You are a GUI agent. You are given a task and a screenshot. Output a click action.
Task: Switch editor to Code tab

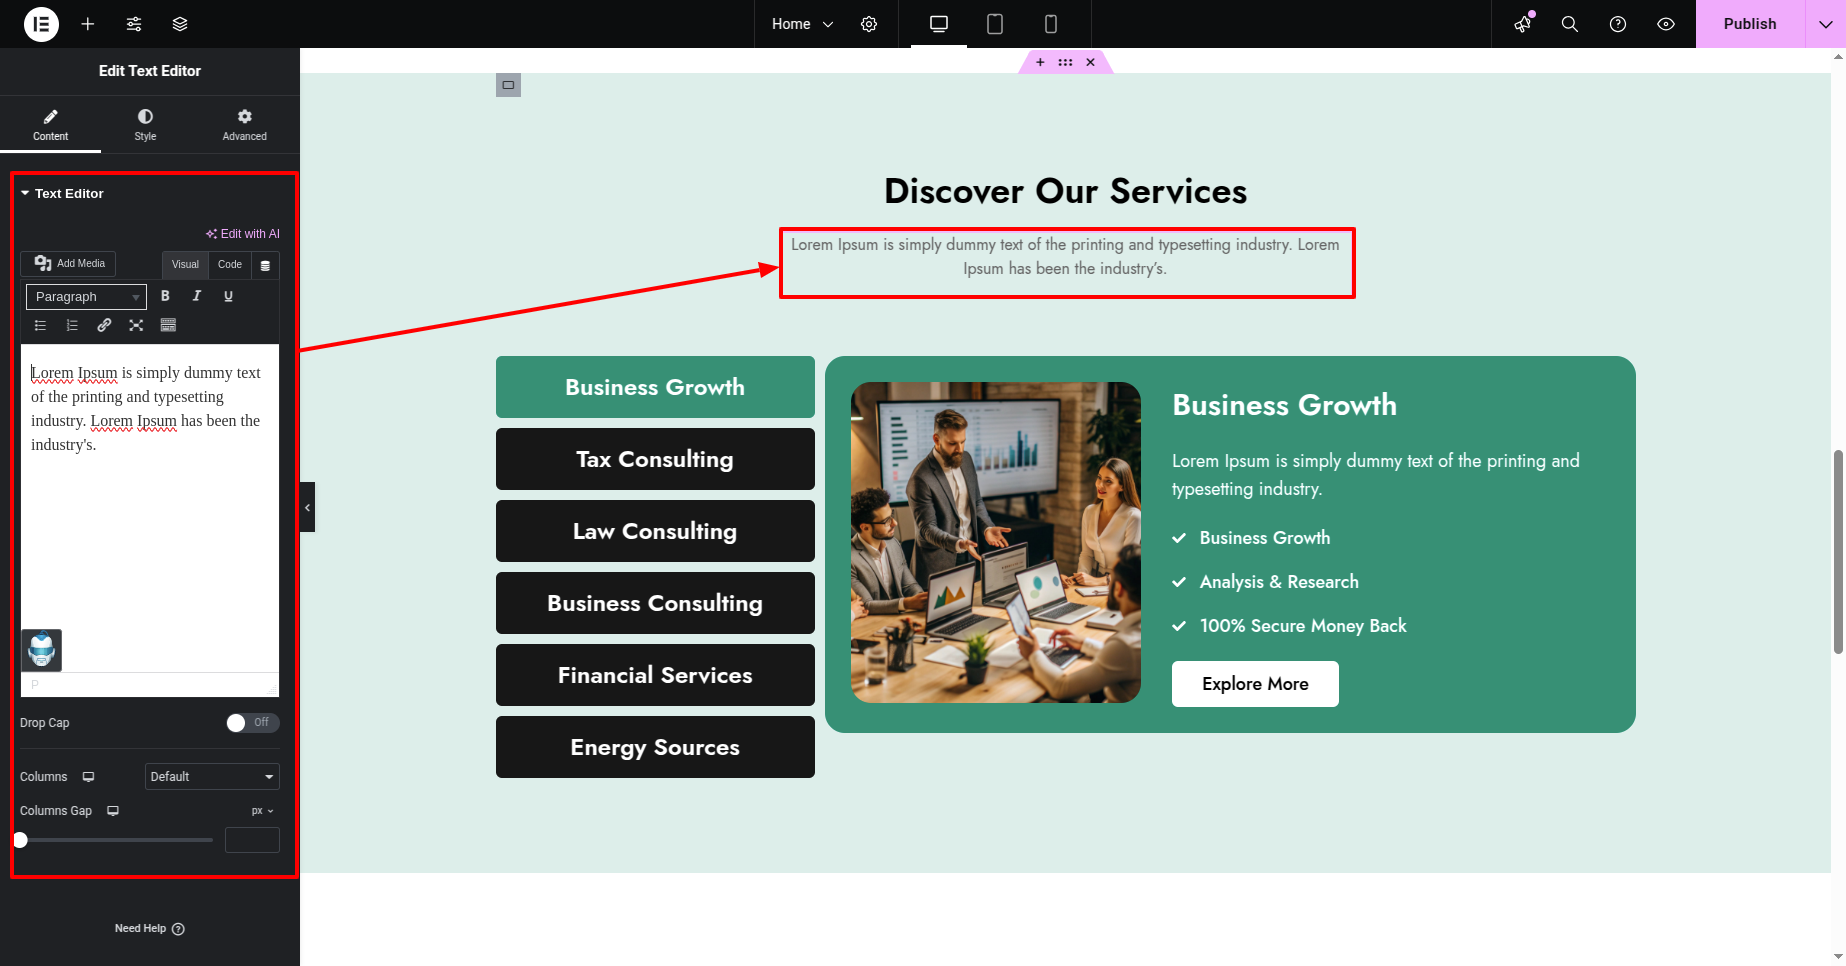tap(230, 264)
